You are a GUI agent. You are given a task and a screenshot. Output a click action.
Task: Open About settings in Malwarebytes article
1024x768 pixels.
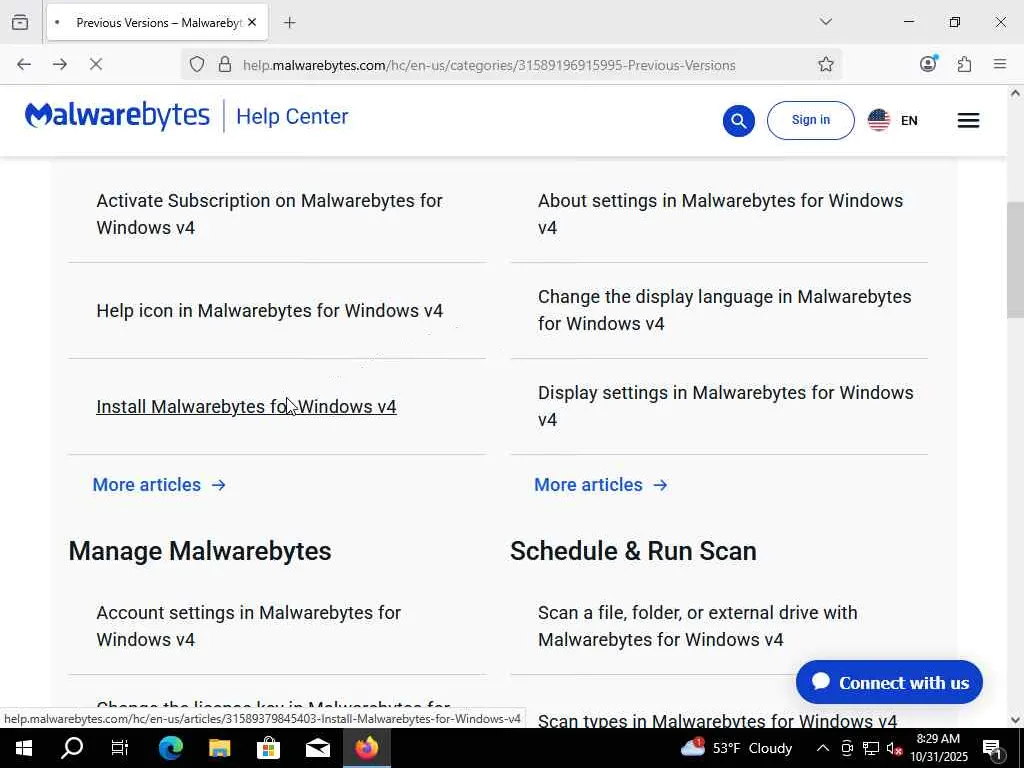tap(720, 214)
